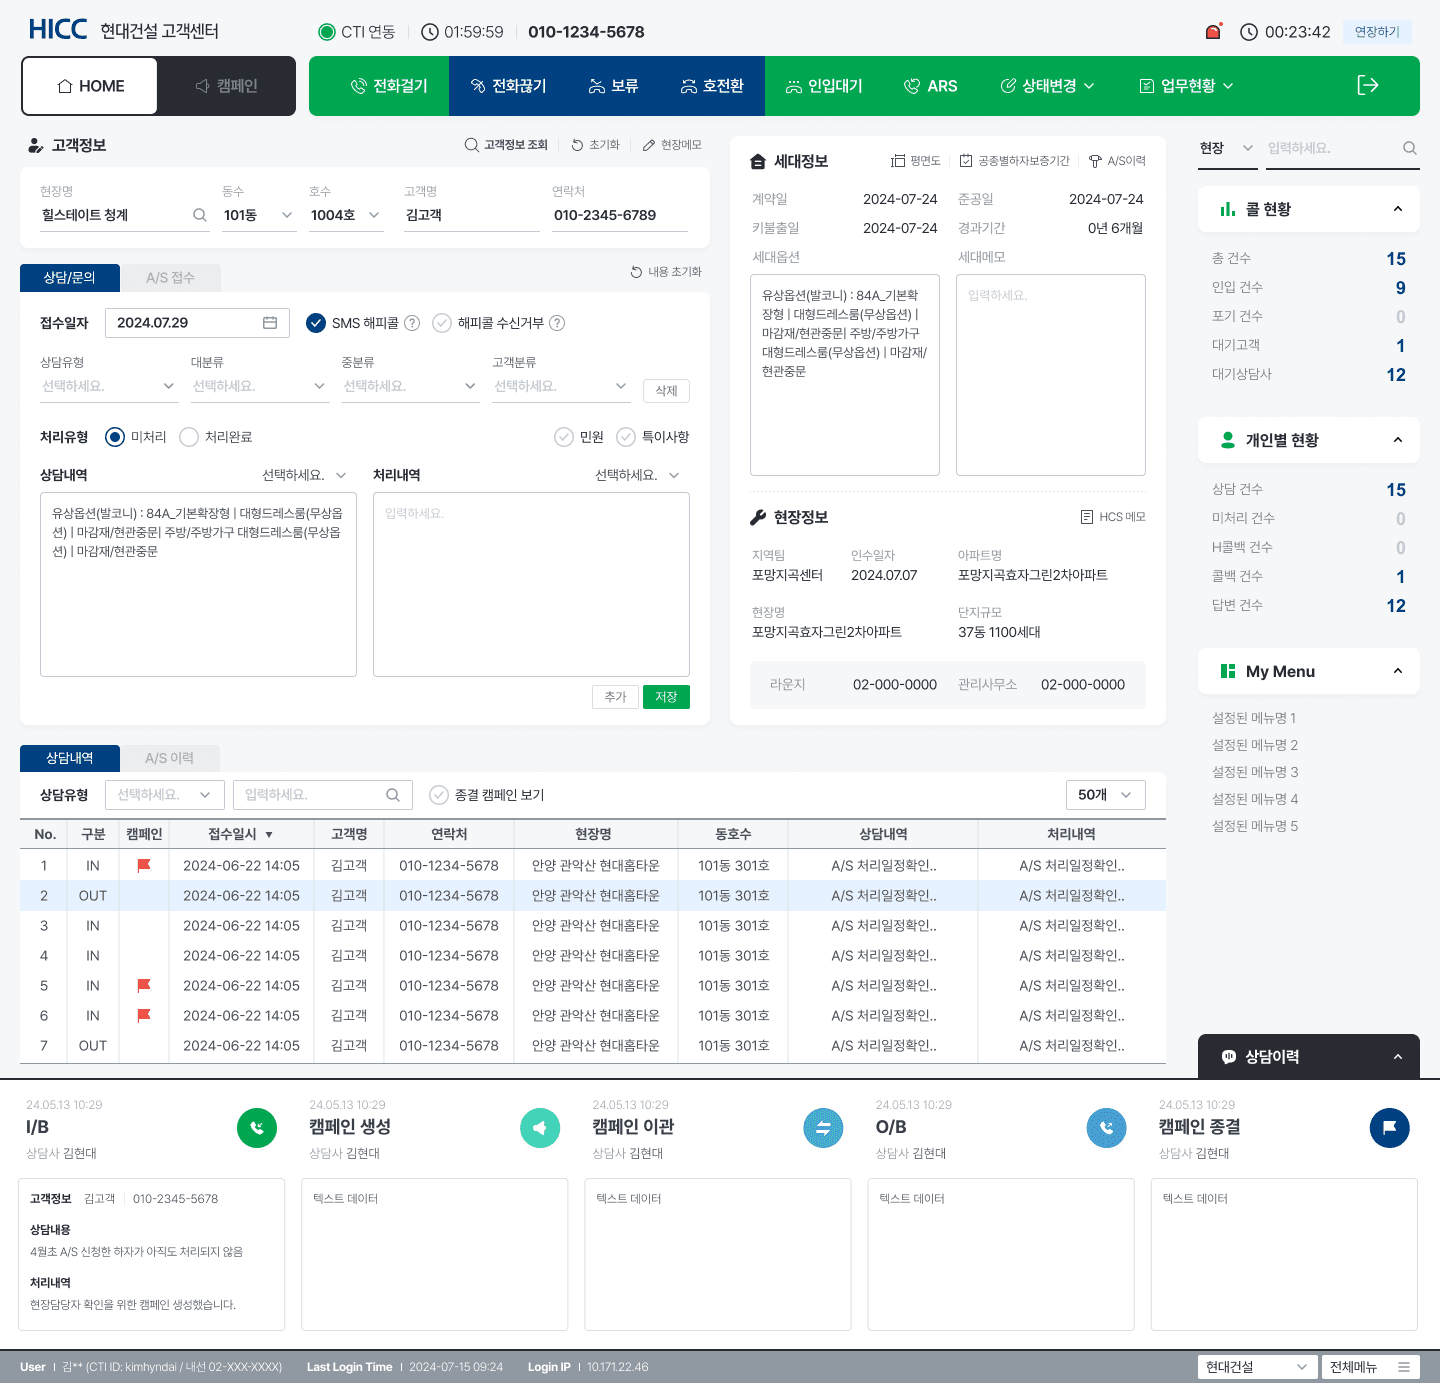Click the logout icon in green toolbar
1440x1383 pixels.
coord(1367,86)
